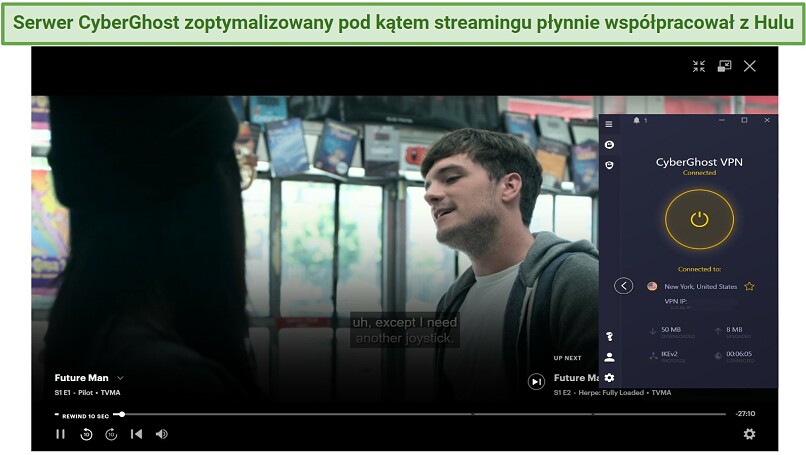Image resolution: width=806 pixels, height=455 pixels.
Task: Open Hulu player settings gear
Action: tap(749, 434)
